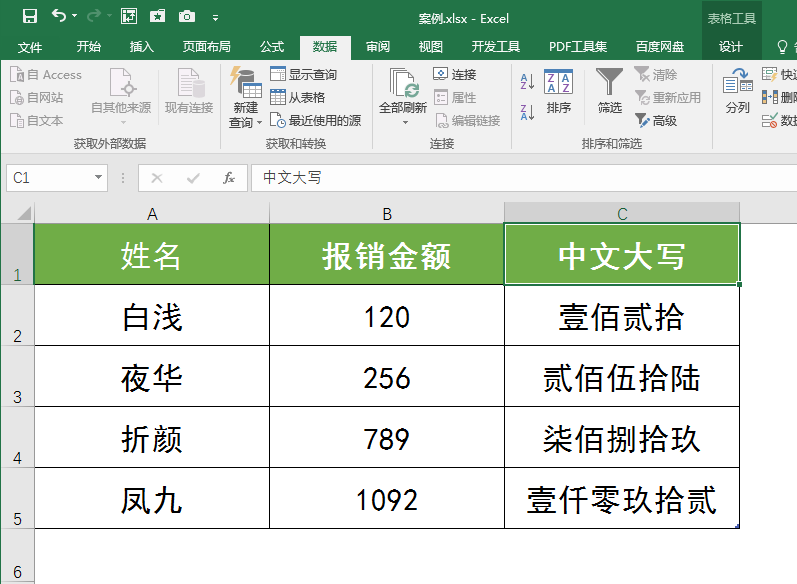Expand the Name Box dropdown arrow
Image resolution: width=797 pixels, height=584 pixels.
click(x=98, y=177)
